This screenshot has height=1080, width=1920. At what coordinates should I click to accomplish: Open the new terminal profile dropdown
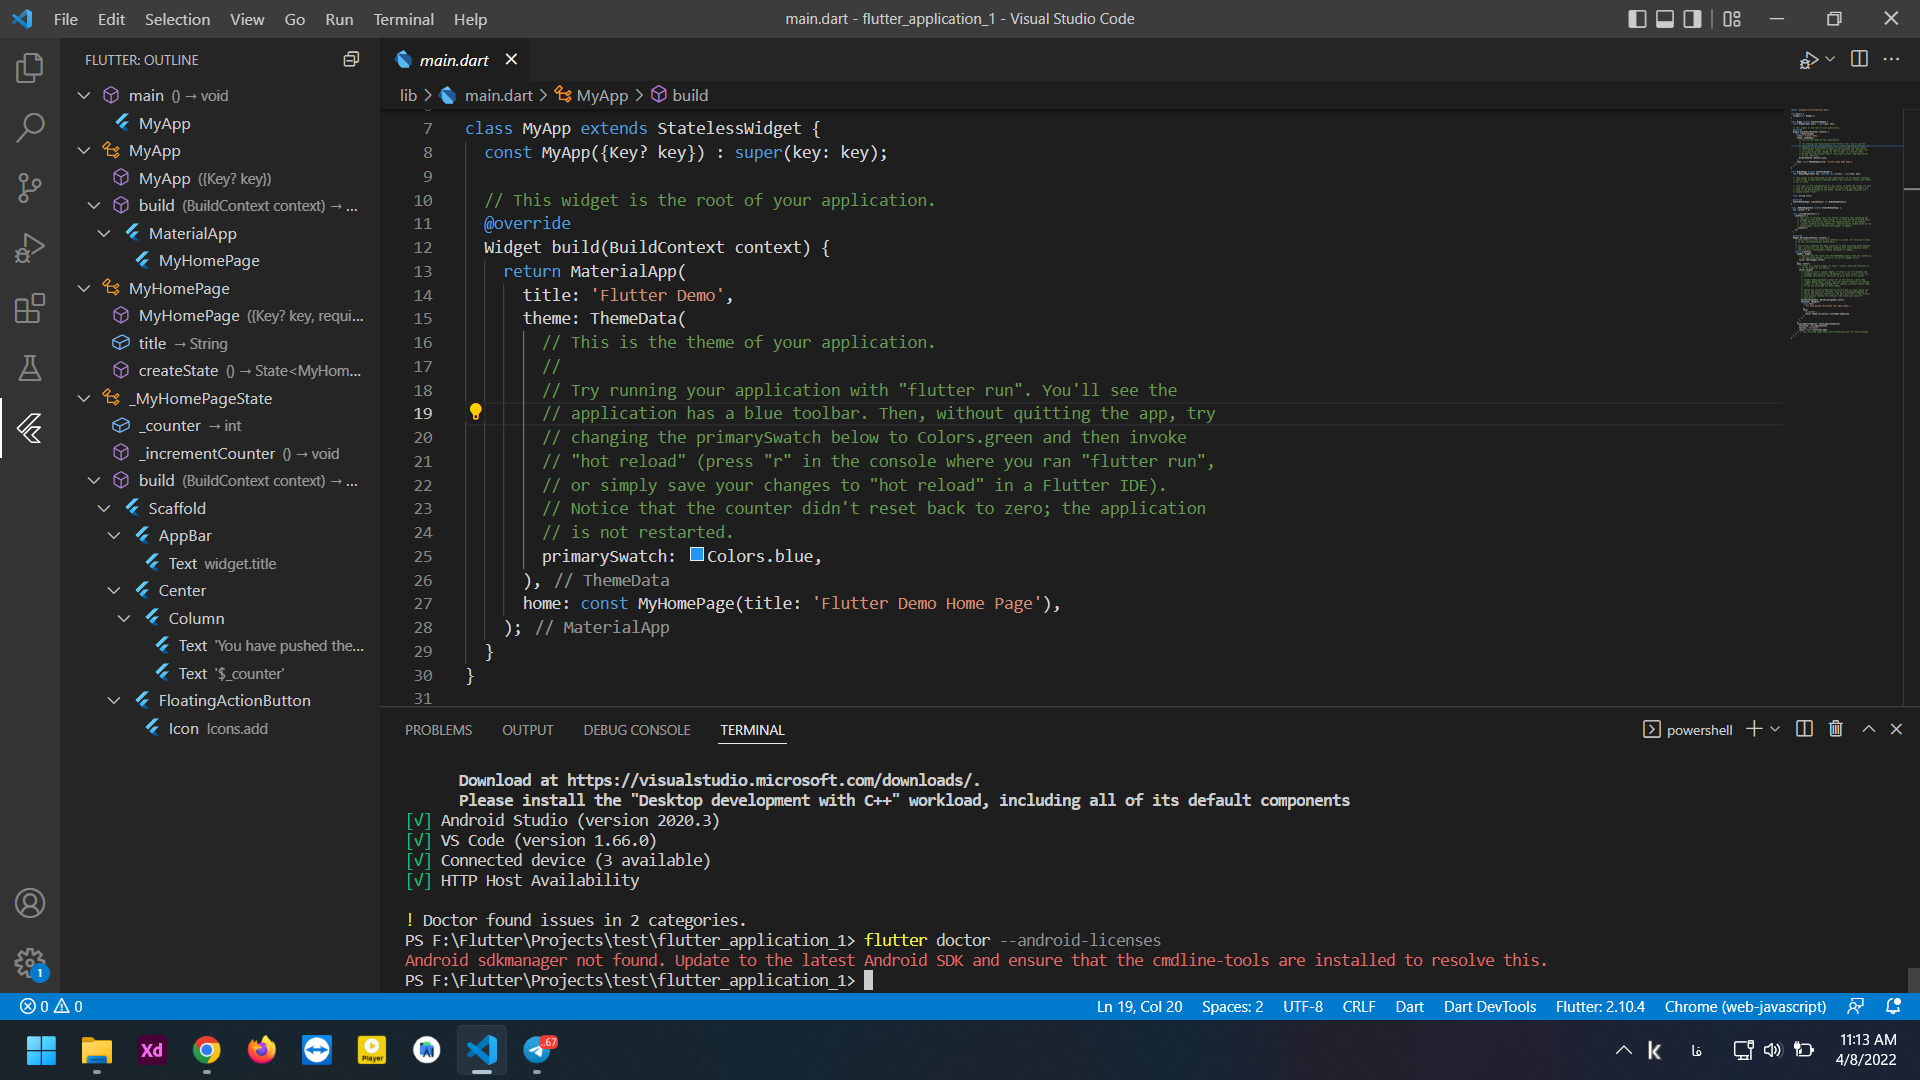1775,729
